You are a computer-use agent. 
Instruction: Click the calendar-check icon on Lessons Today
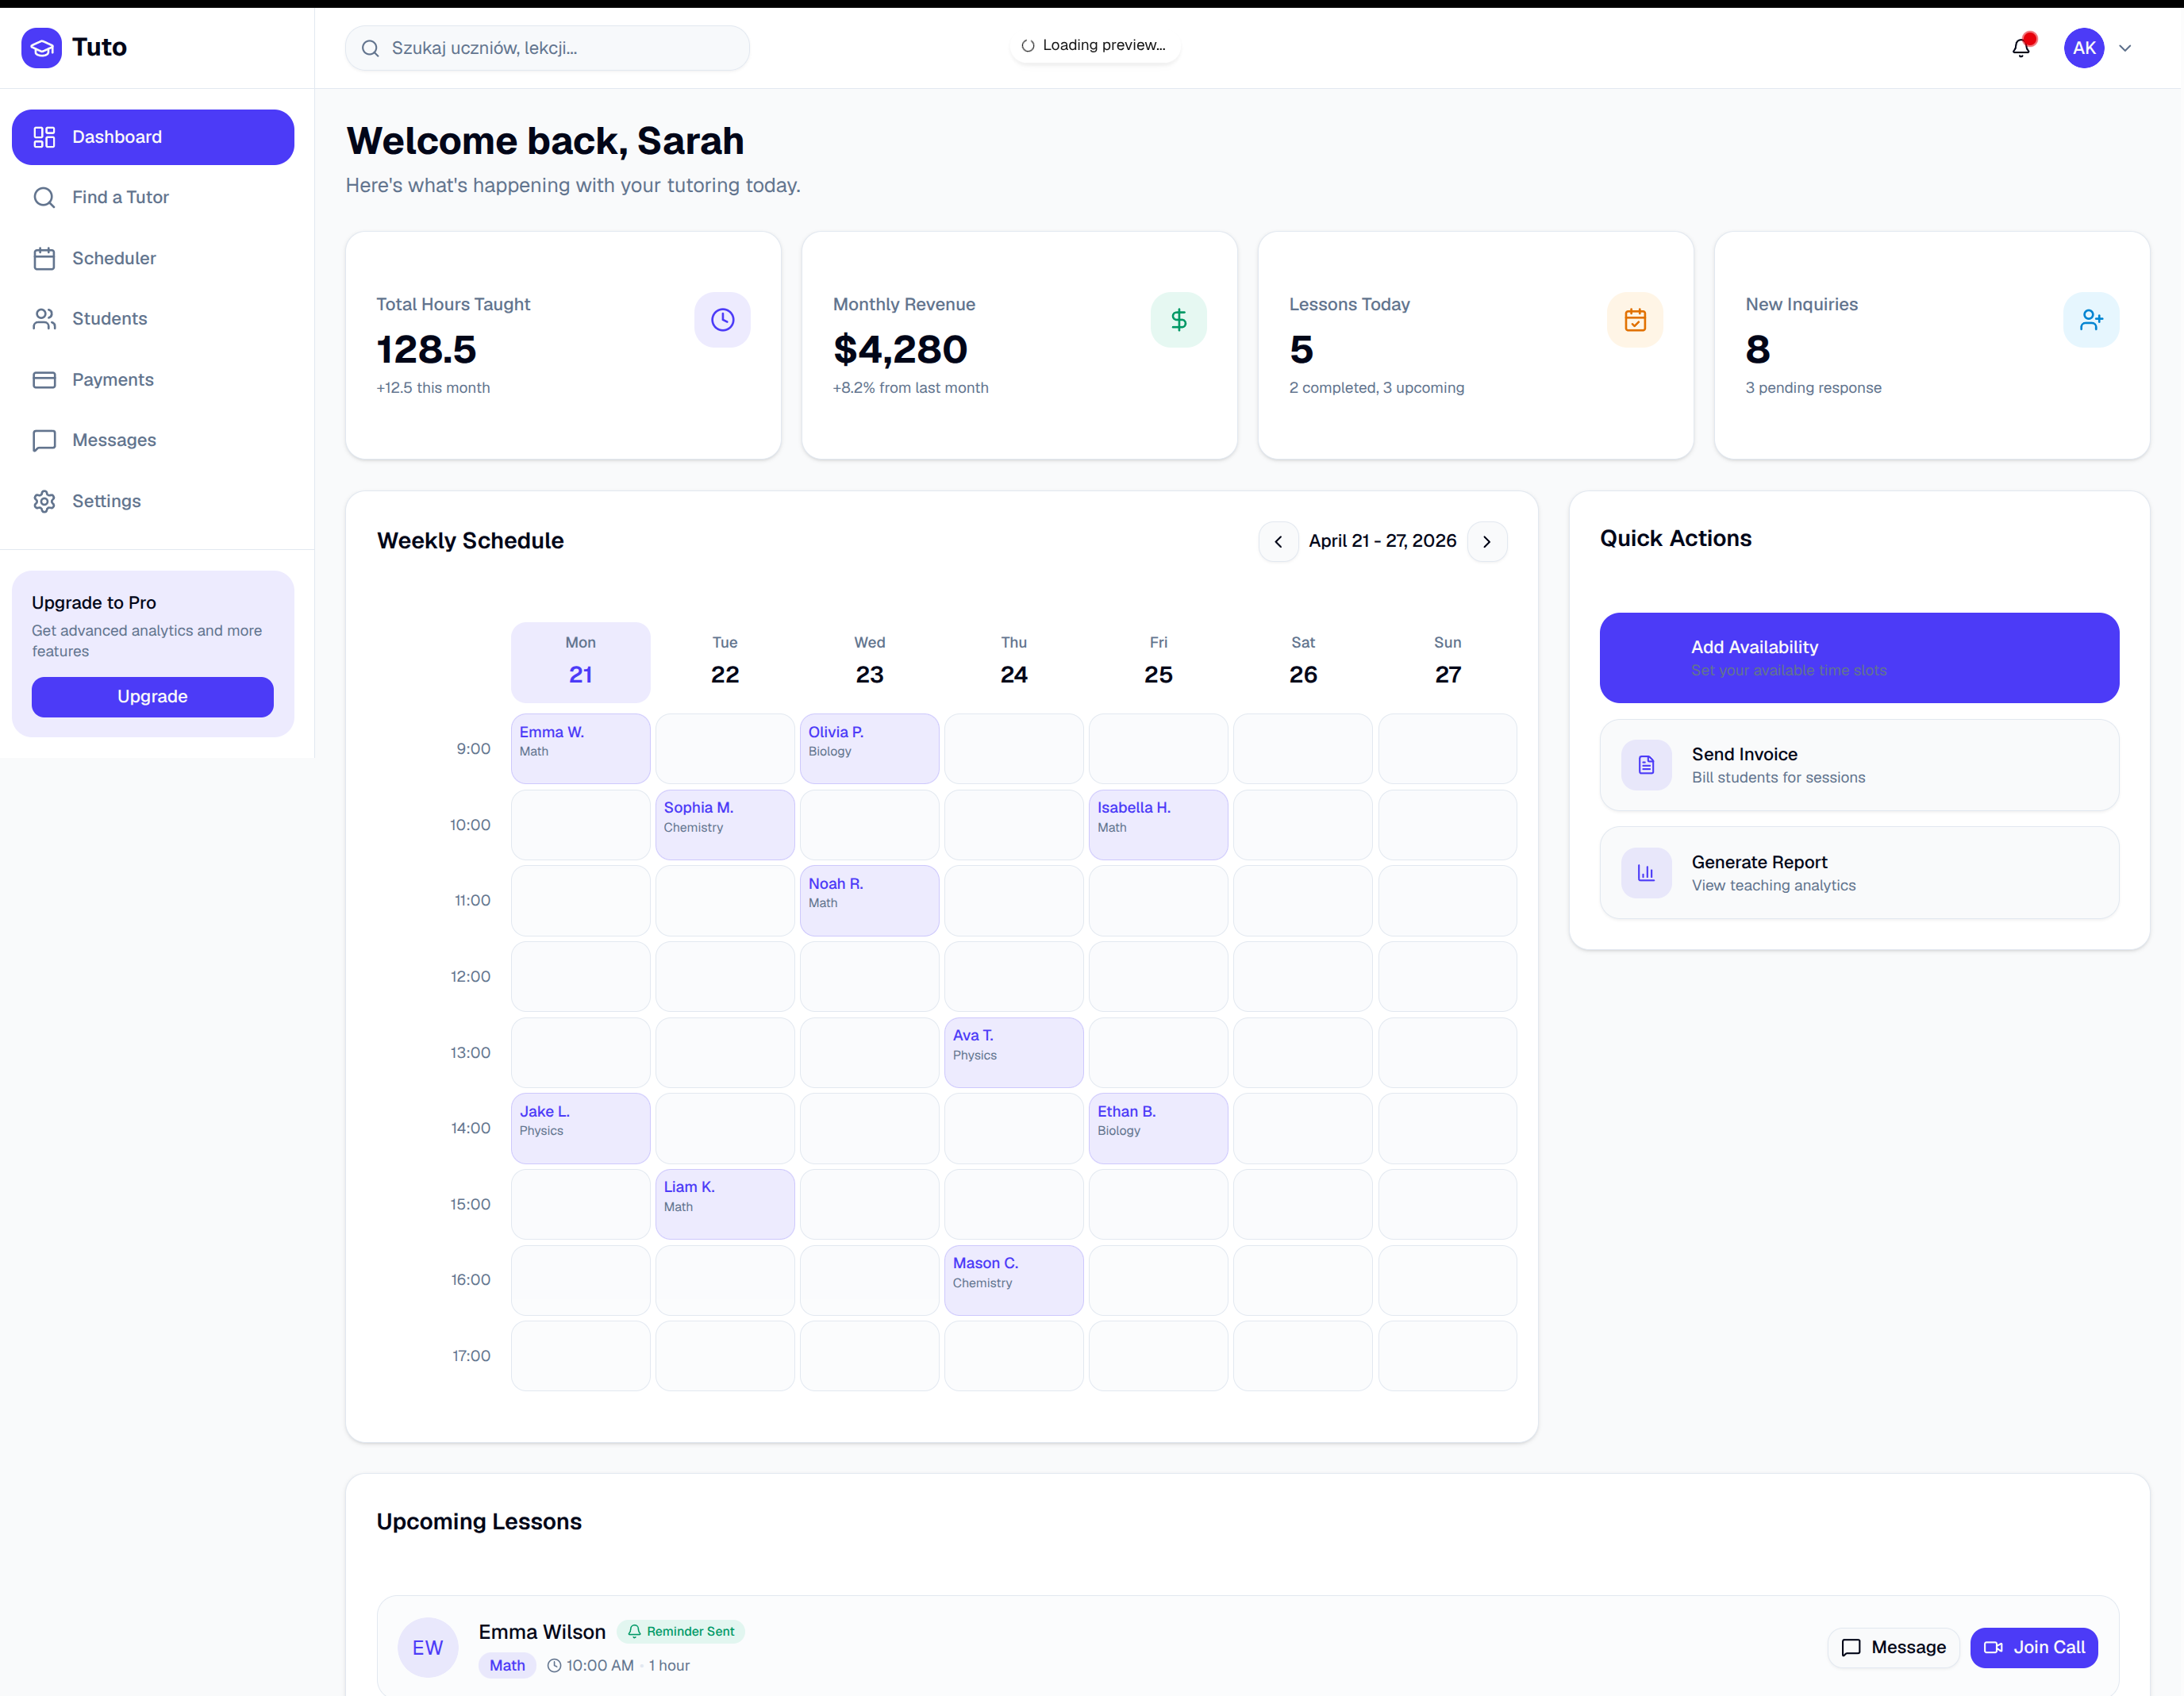(x=1635, y=320)
